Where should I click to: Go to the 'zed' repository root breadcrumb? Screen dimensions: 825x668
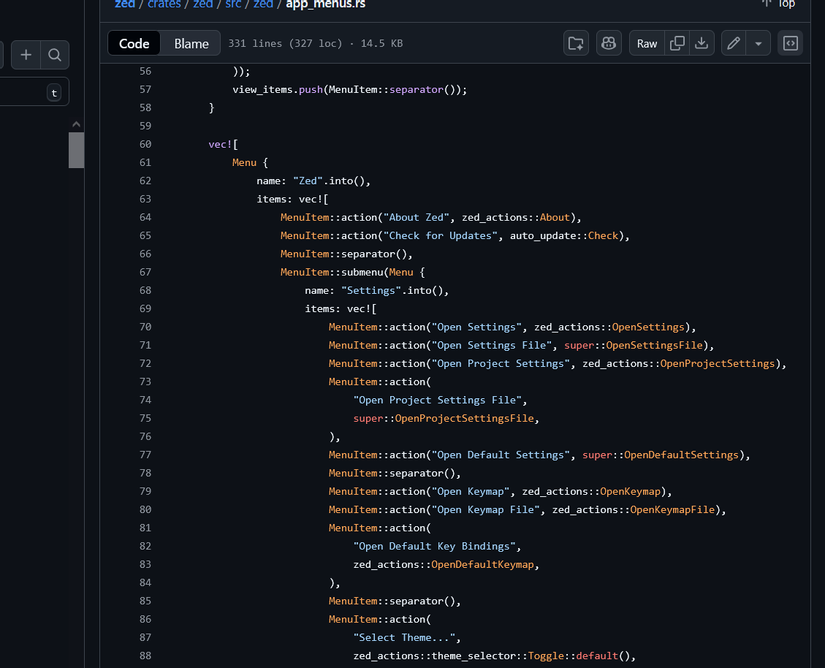(x=125, y=4)
